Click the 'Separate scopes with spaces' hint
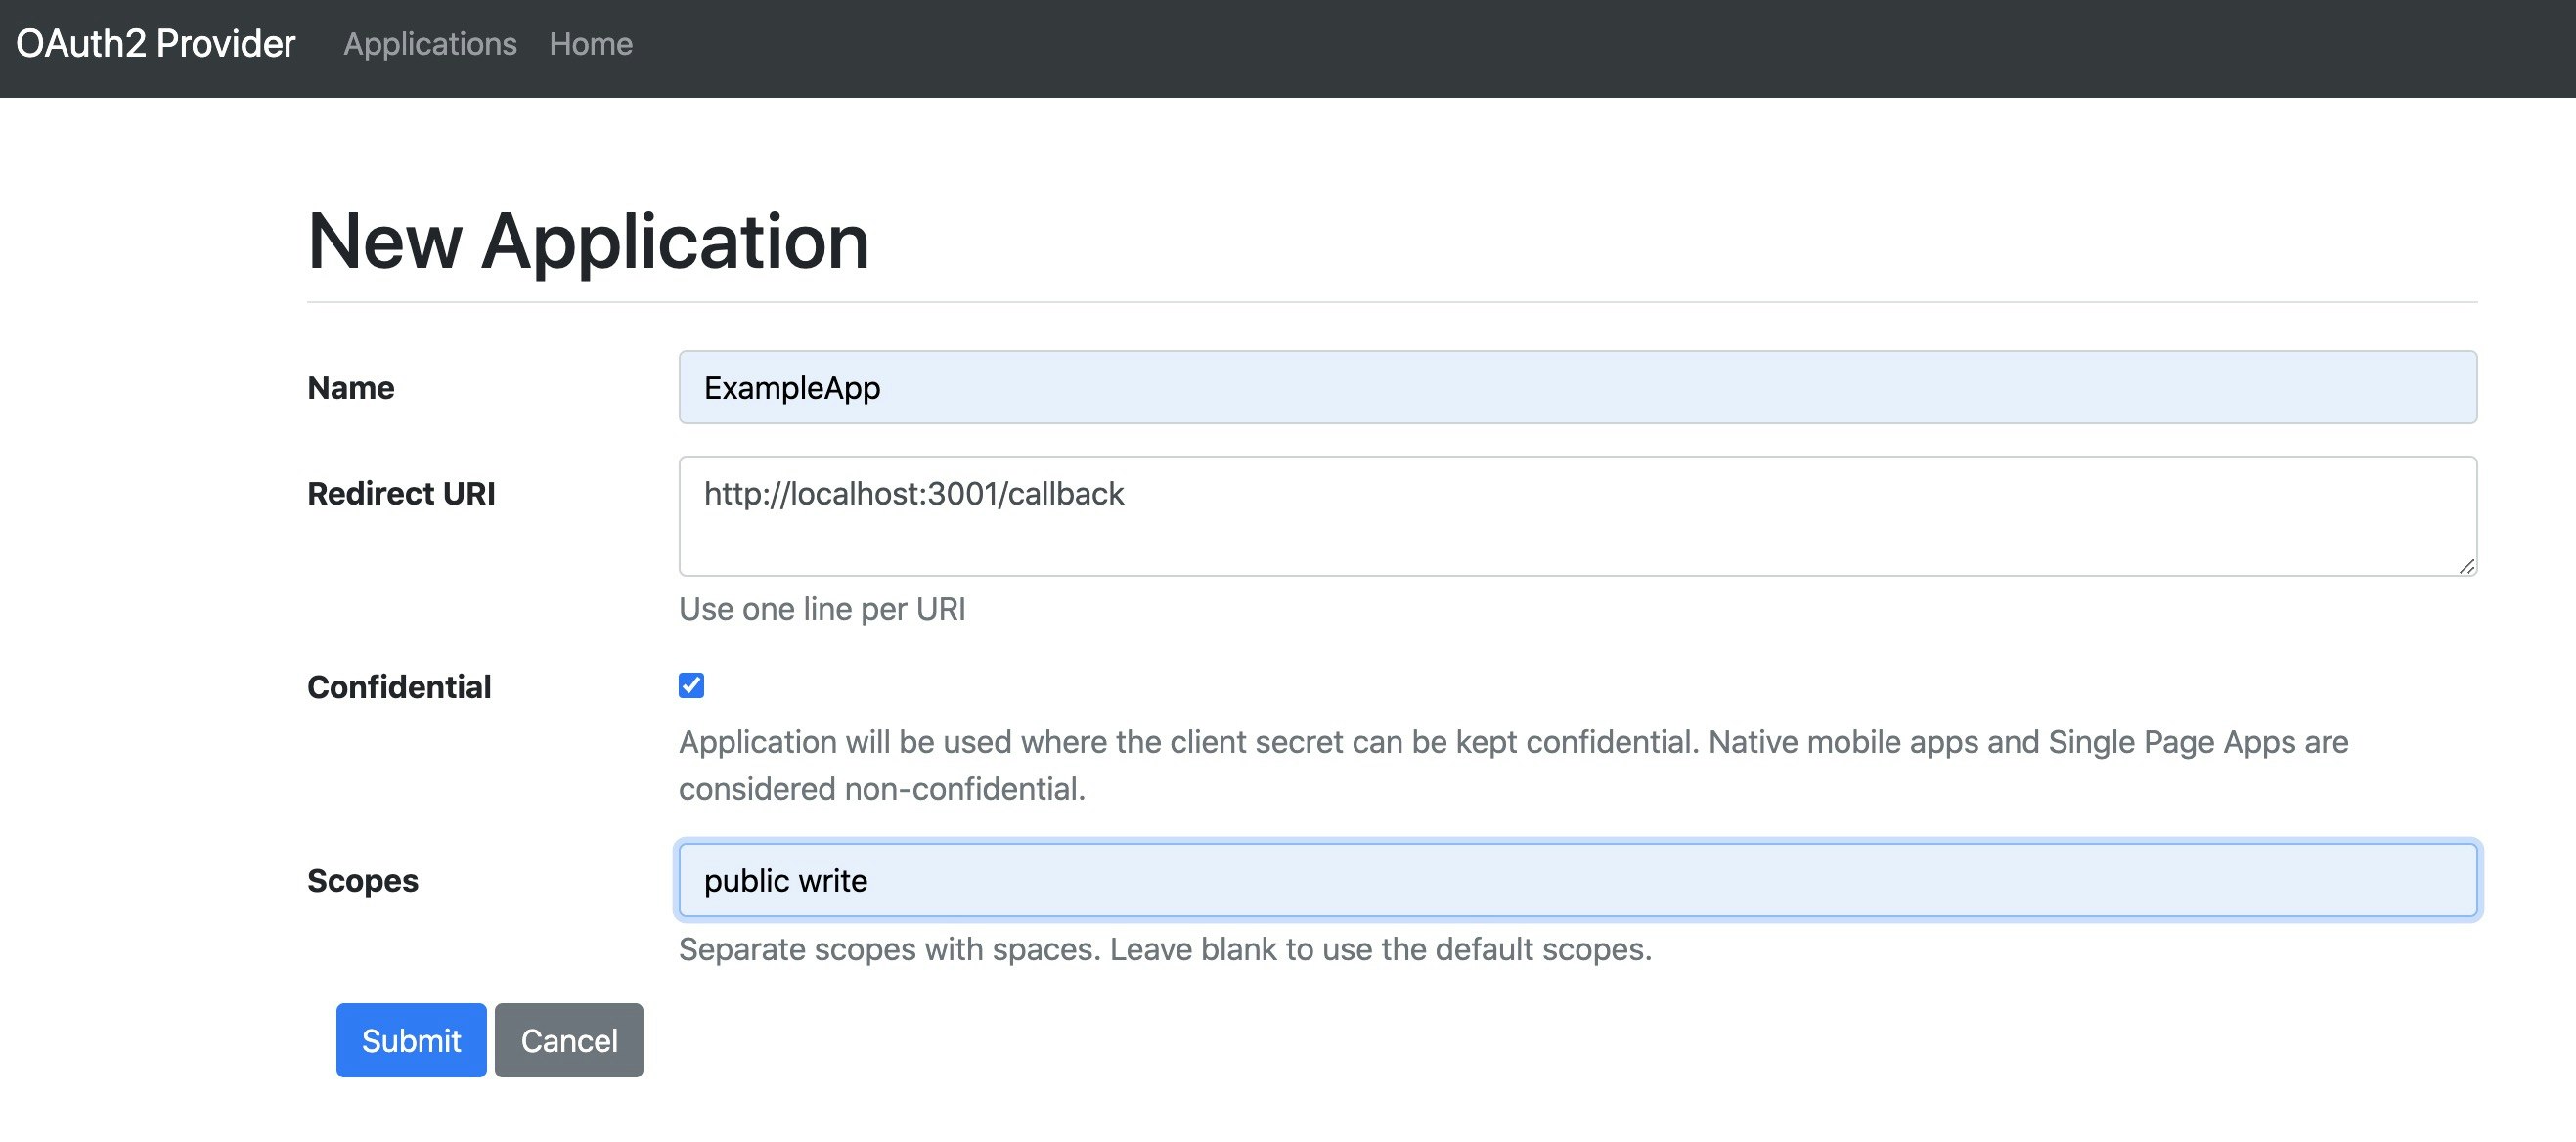Viewport: 2576px width, 1142px height. (1165, 949)
